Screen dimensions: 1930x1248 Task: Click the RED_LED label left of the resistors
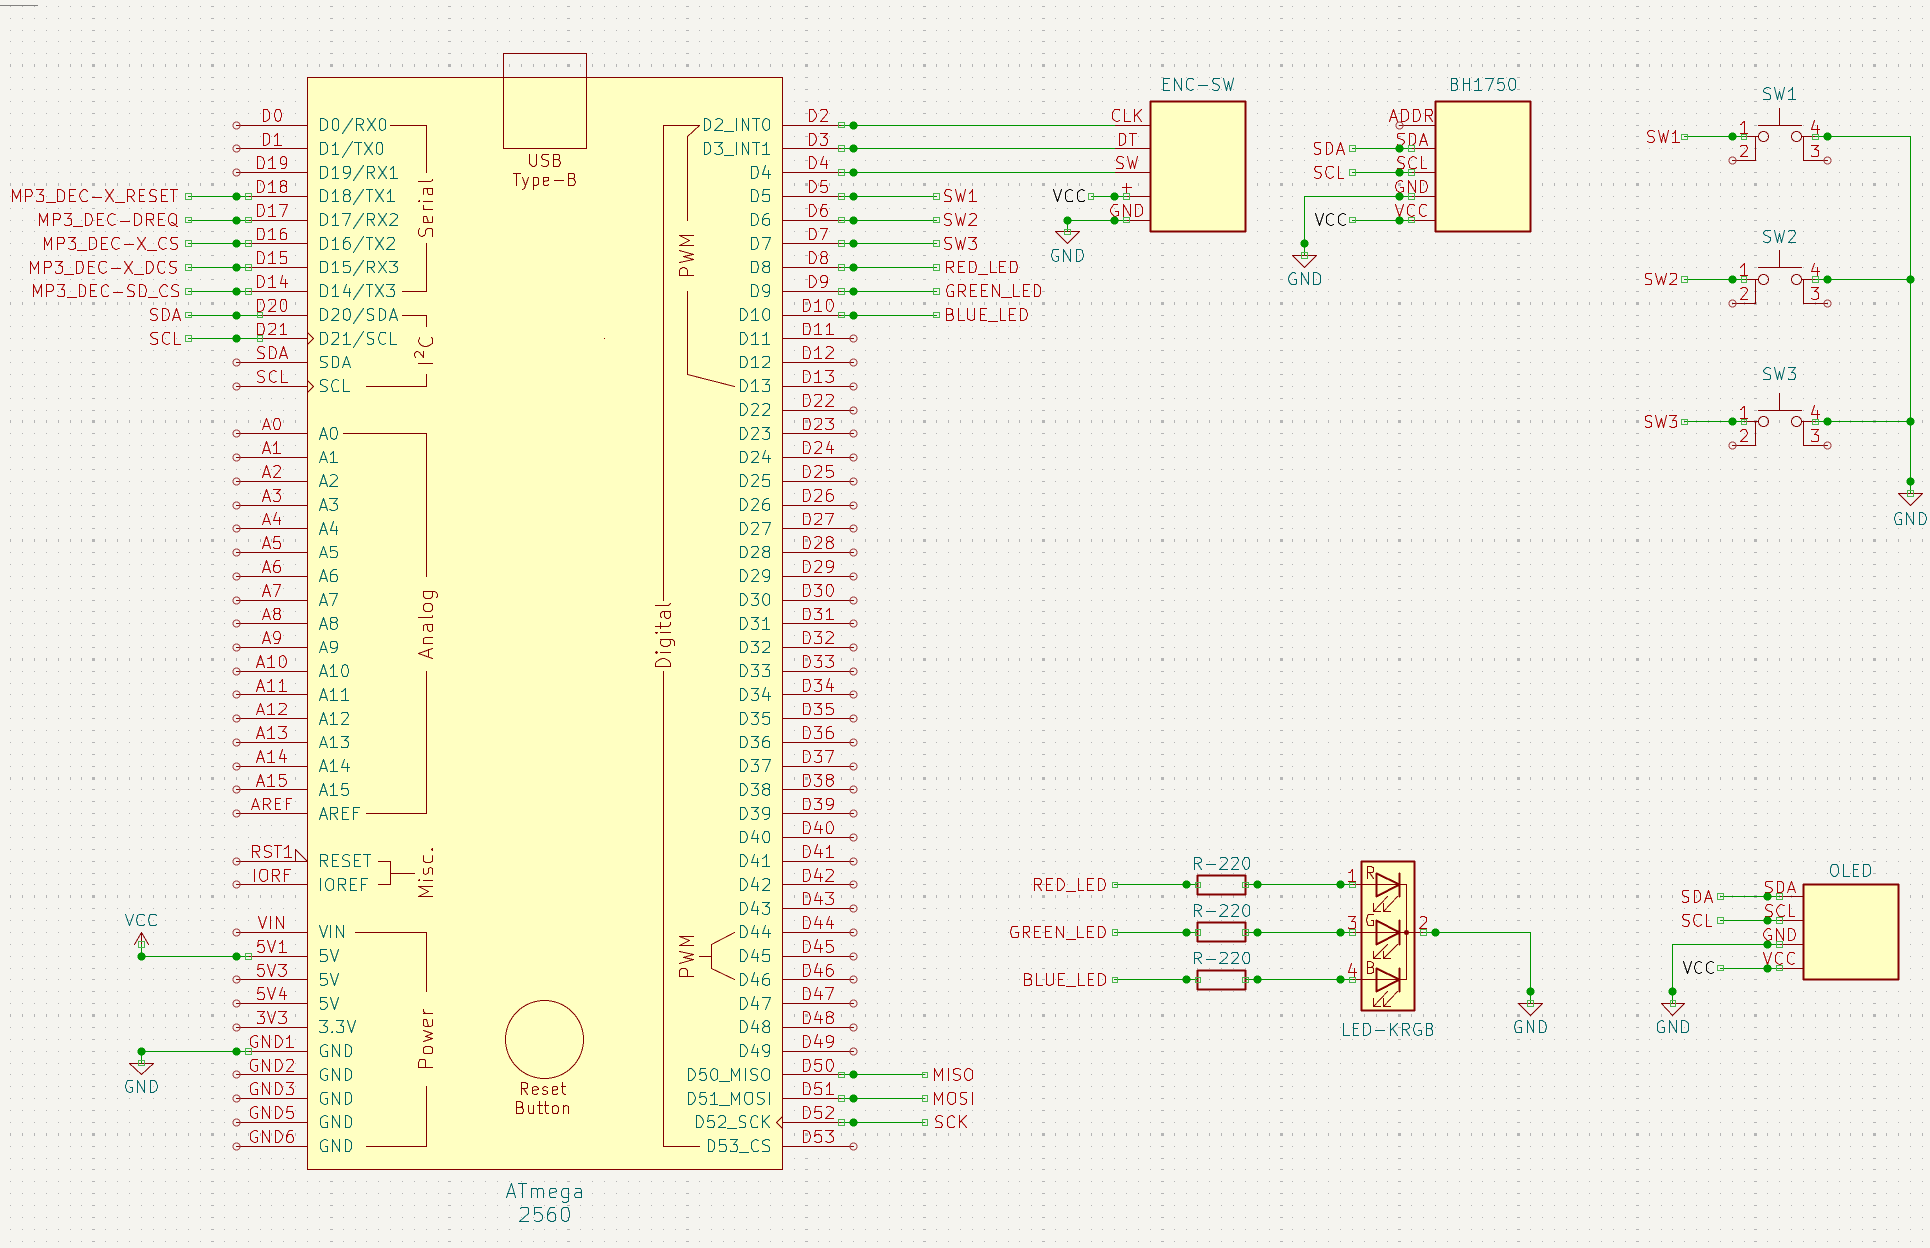tap(1070, 885)
